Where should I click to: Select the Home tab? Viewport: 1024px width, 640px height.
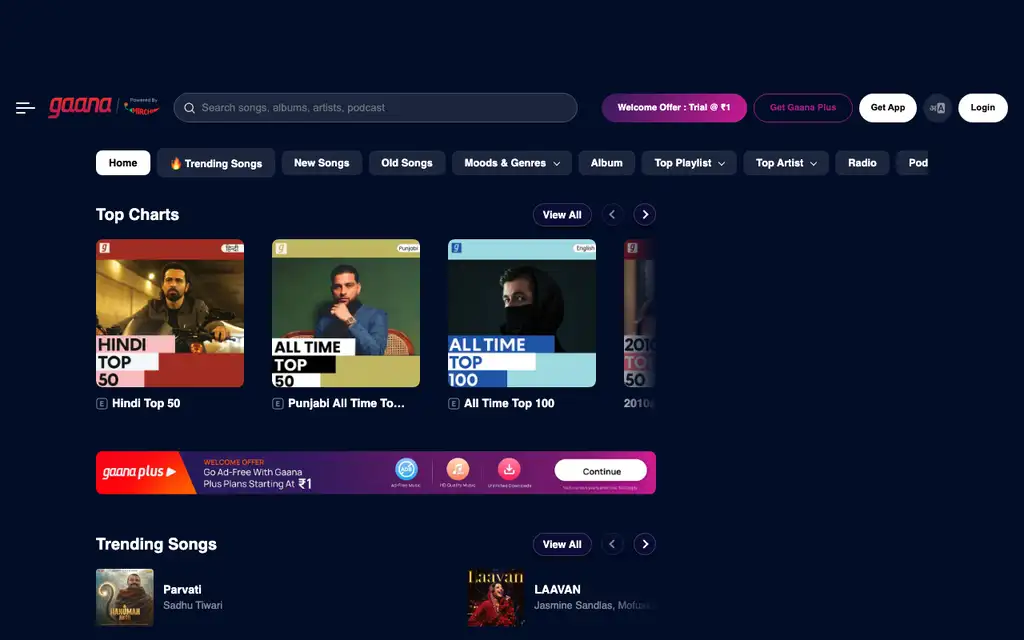pos(123,163)
